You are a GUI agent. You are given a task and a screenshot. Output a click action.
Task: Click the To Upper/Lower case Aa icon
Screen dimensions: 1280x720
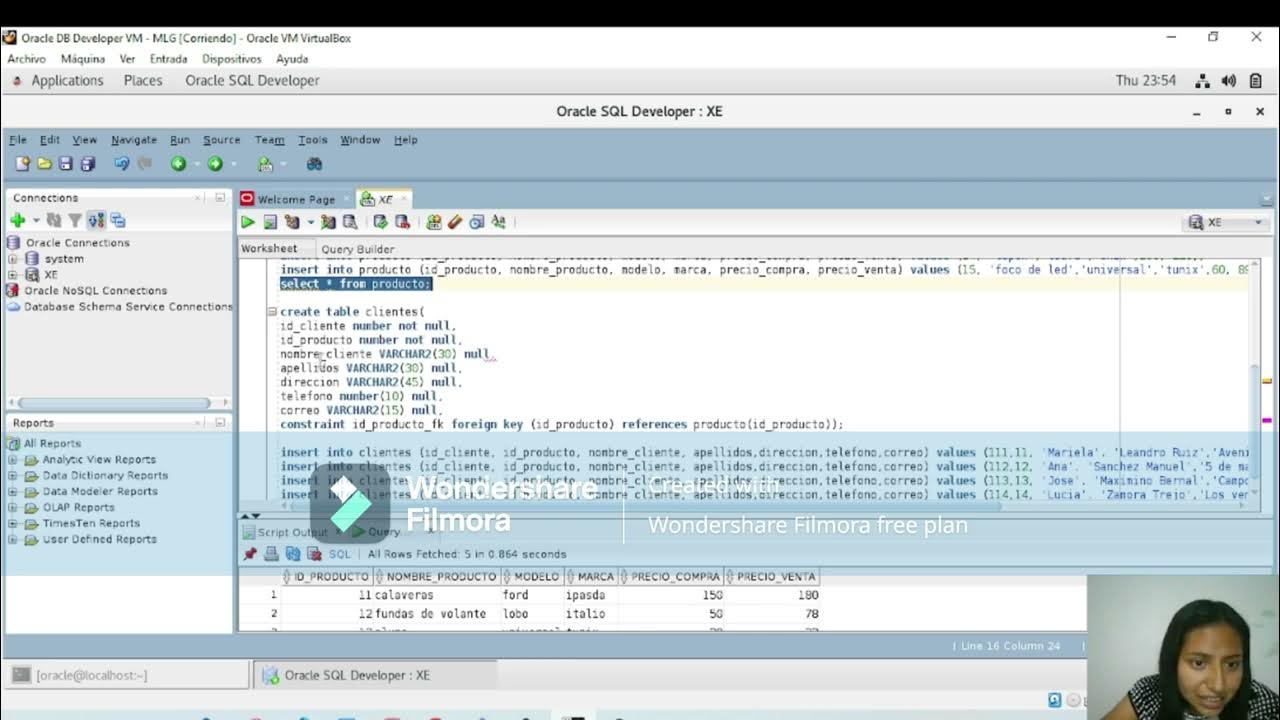(499, 222)
